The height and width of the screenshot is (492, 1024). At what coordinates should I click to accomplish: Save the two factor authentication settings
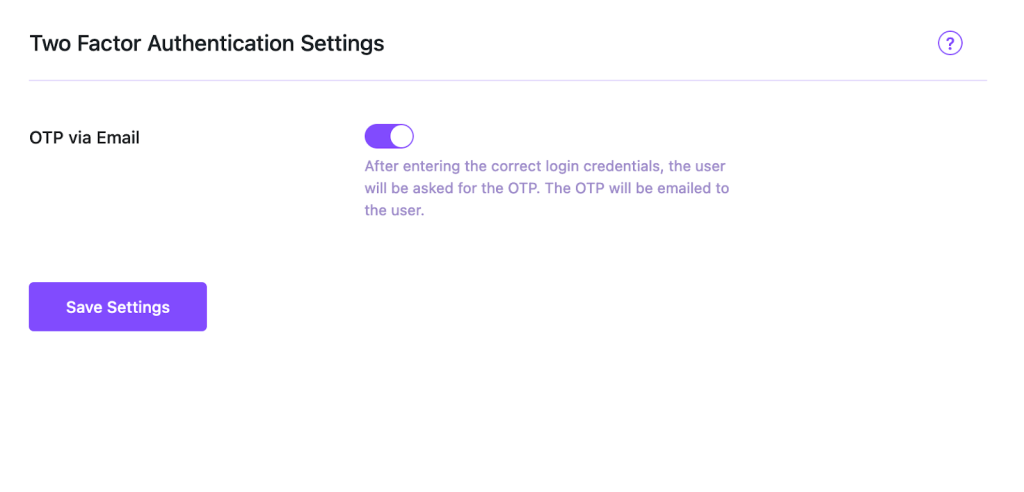tap(118, 307)
